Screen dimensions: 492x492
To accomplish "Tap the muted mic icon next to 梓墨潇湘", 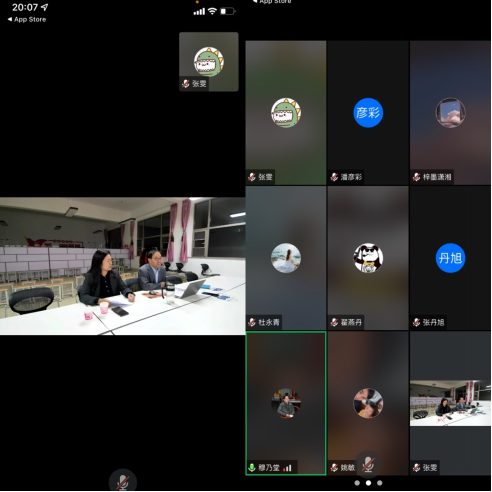I will [x=417, y=177].
